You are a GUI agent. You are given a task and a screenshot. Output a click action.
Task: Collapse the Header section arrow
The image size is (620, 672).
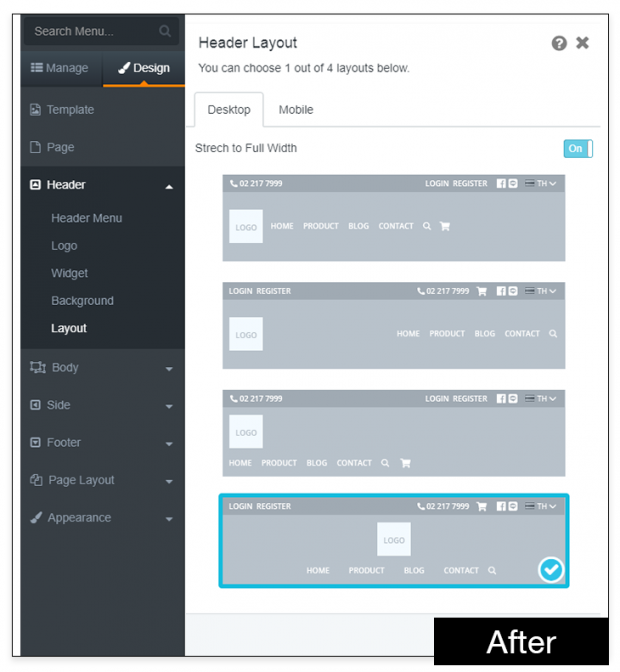click(169, 186)
